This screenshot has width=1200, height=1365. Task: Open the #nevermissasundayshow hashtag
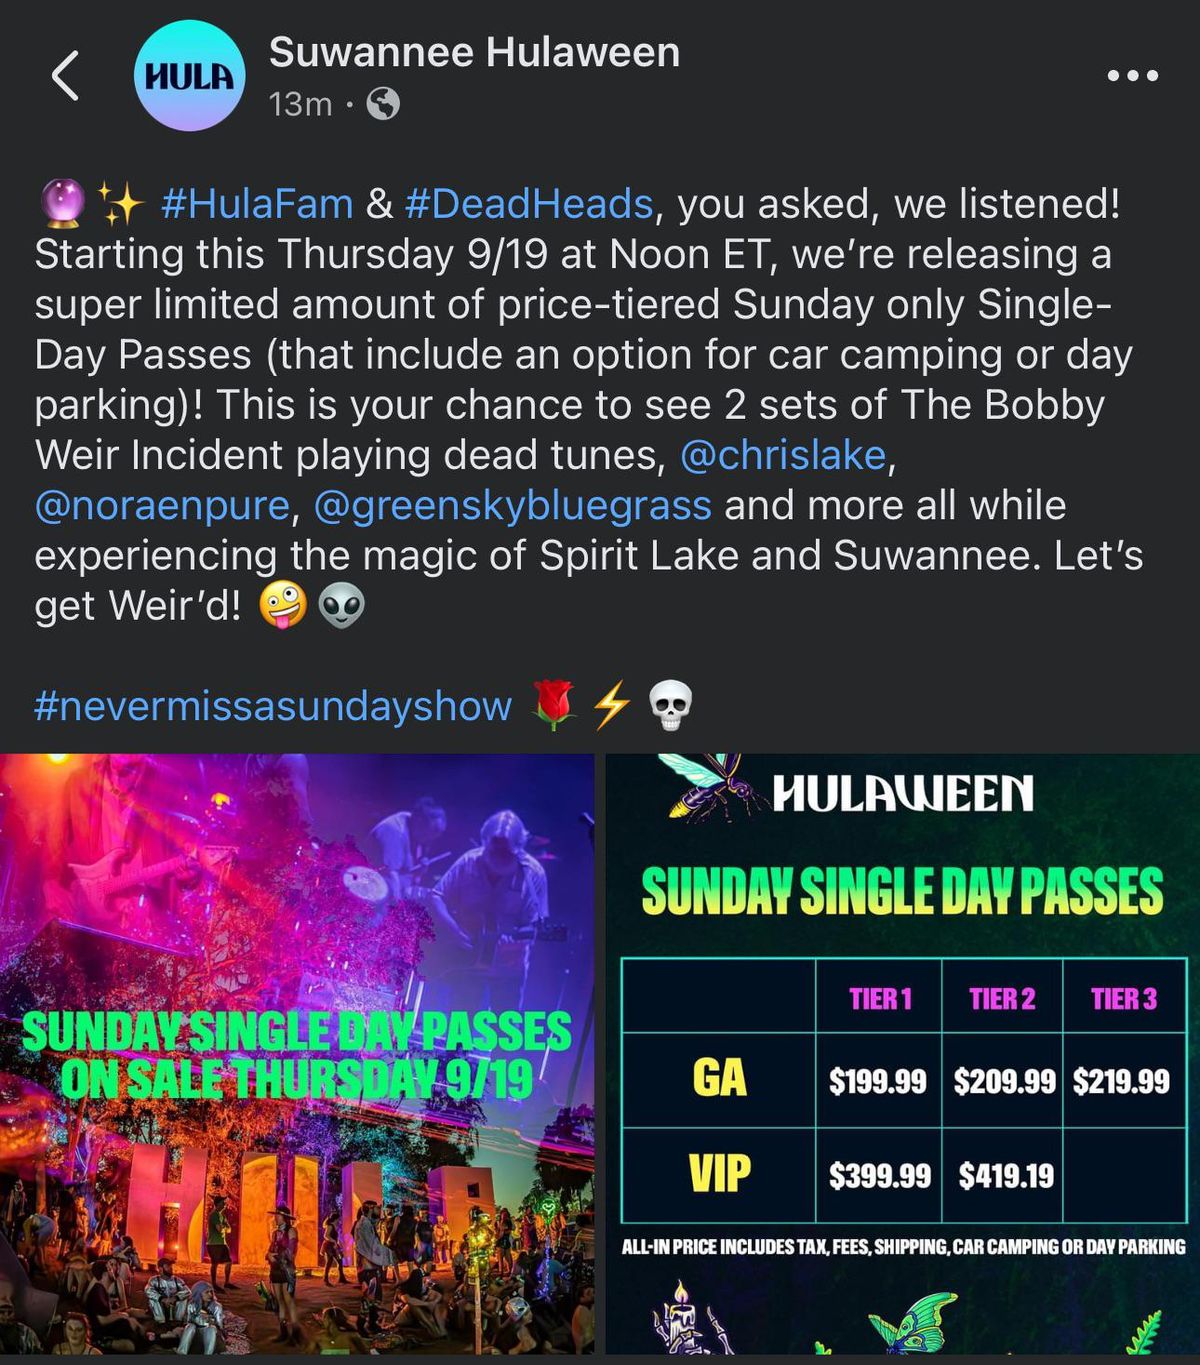[x=273, y=706]
